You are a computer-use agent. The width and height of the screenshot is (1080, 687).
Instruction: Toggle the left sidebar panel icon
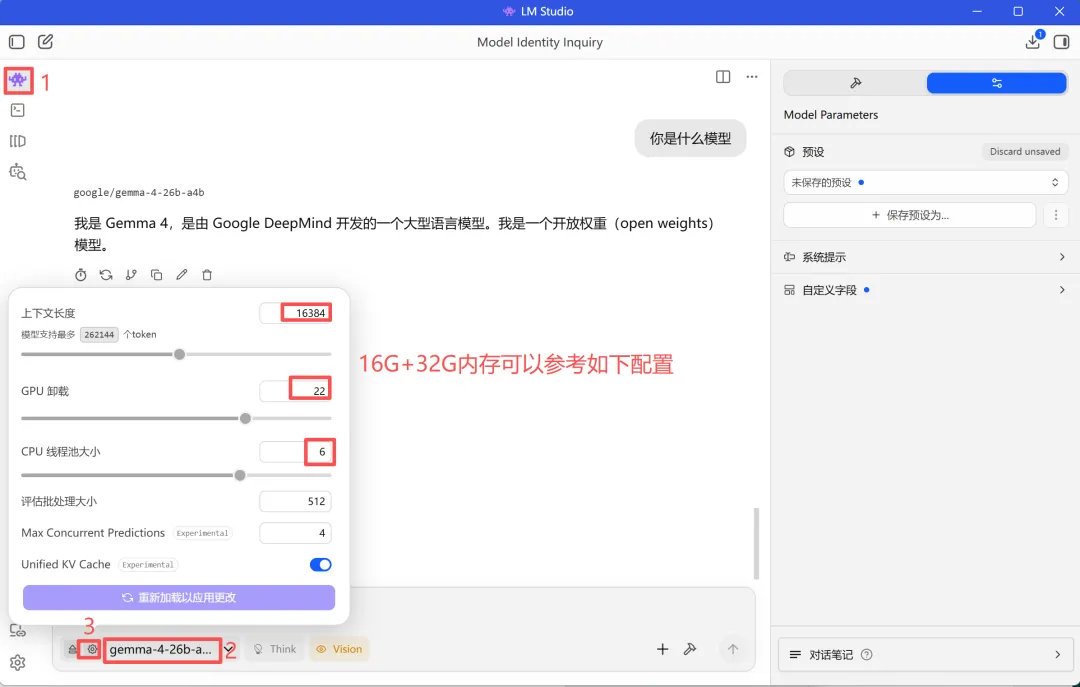click(17, 42)
